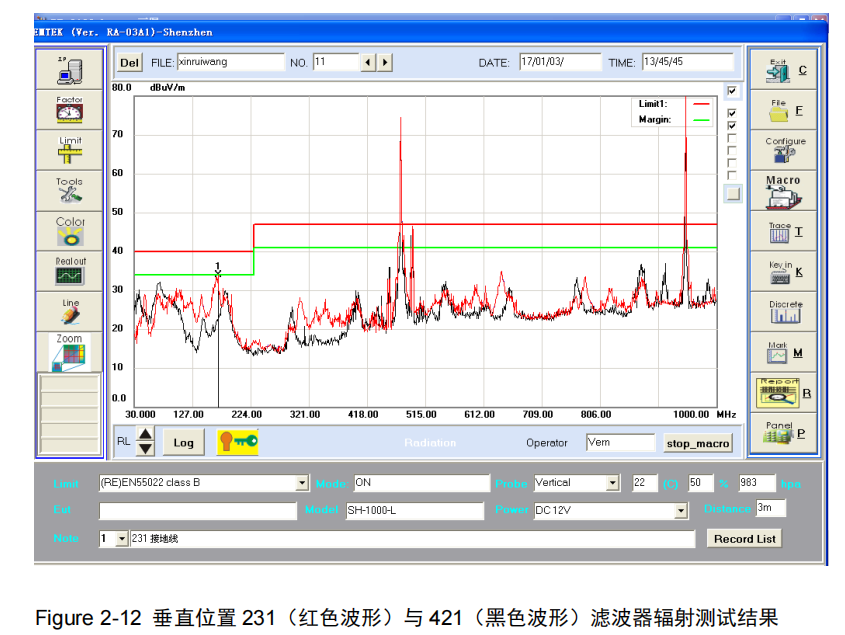845x635 pixels.
Task: Toggle the Margin green trace checkbox
Action: [732, 126]
